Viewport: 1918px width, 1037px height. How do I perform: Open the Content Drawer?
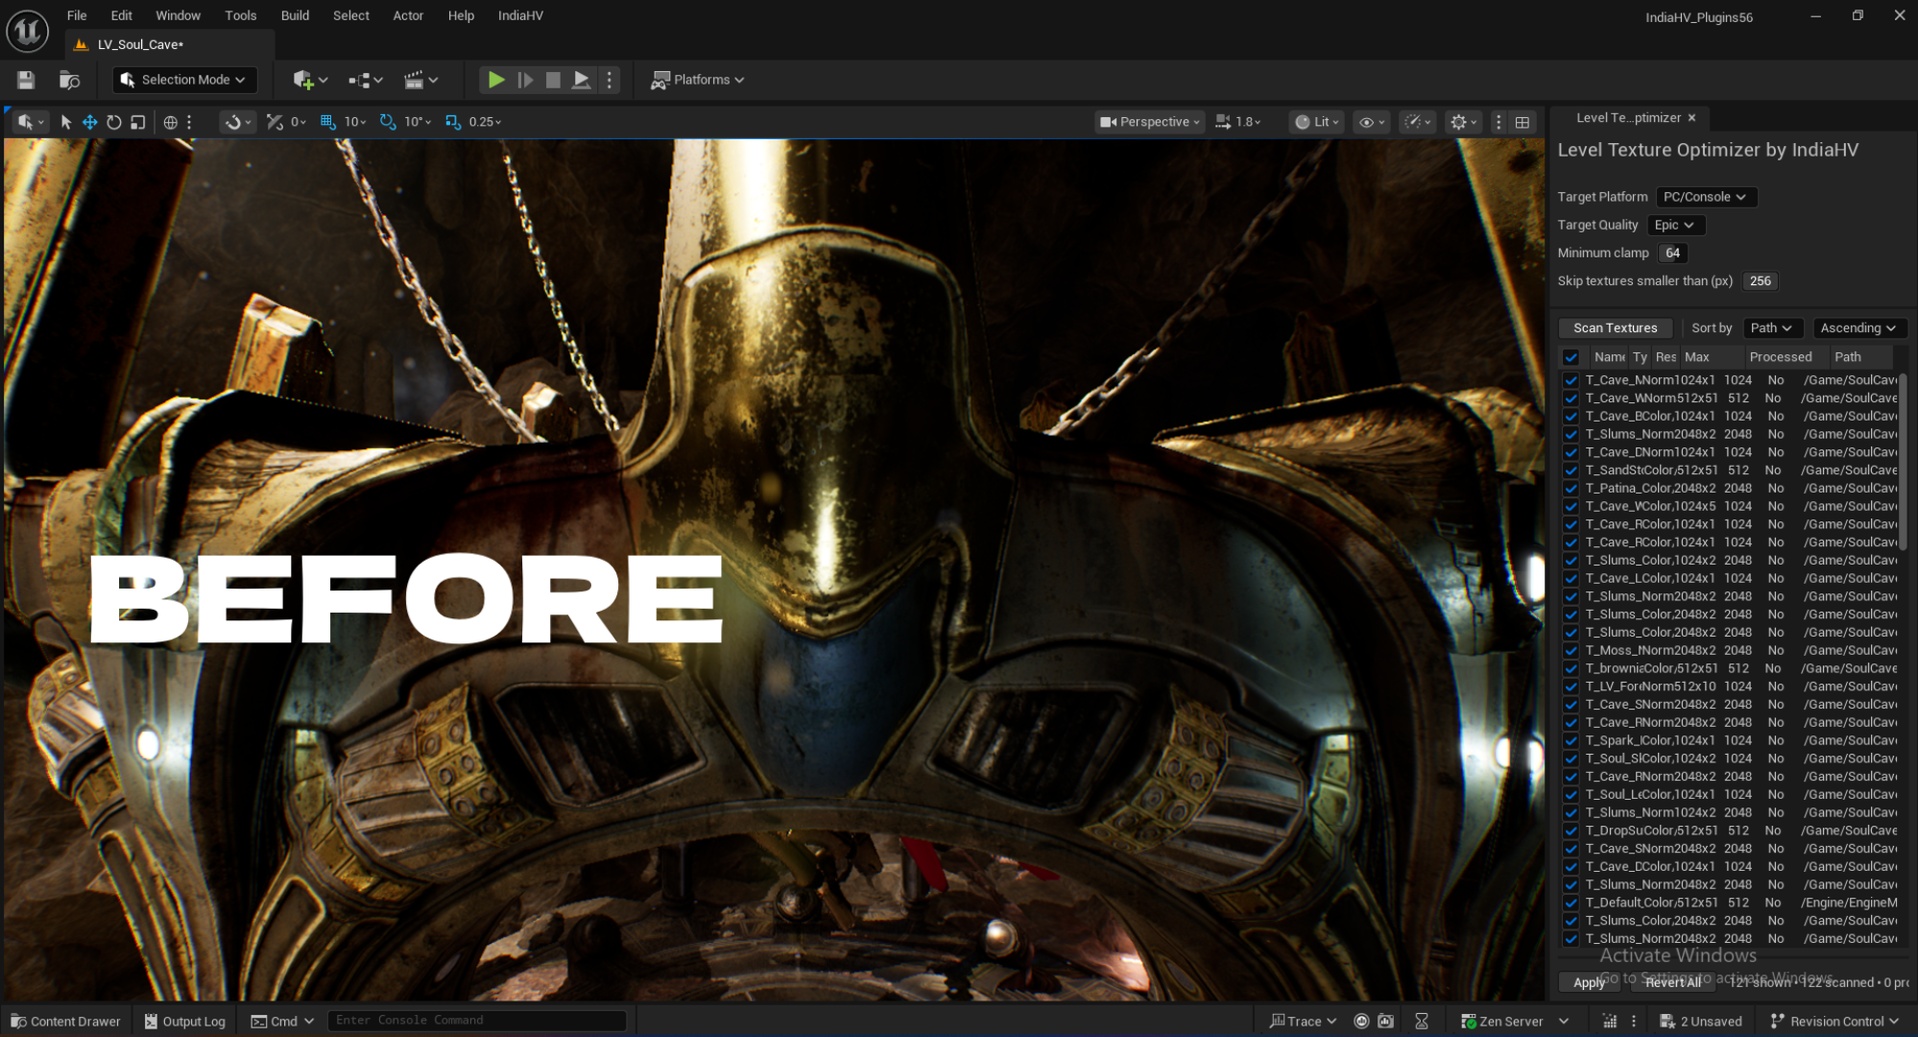pos(66,1021)
